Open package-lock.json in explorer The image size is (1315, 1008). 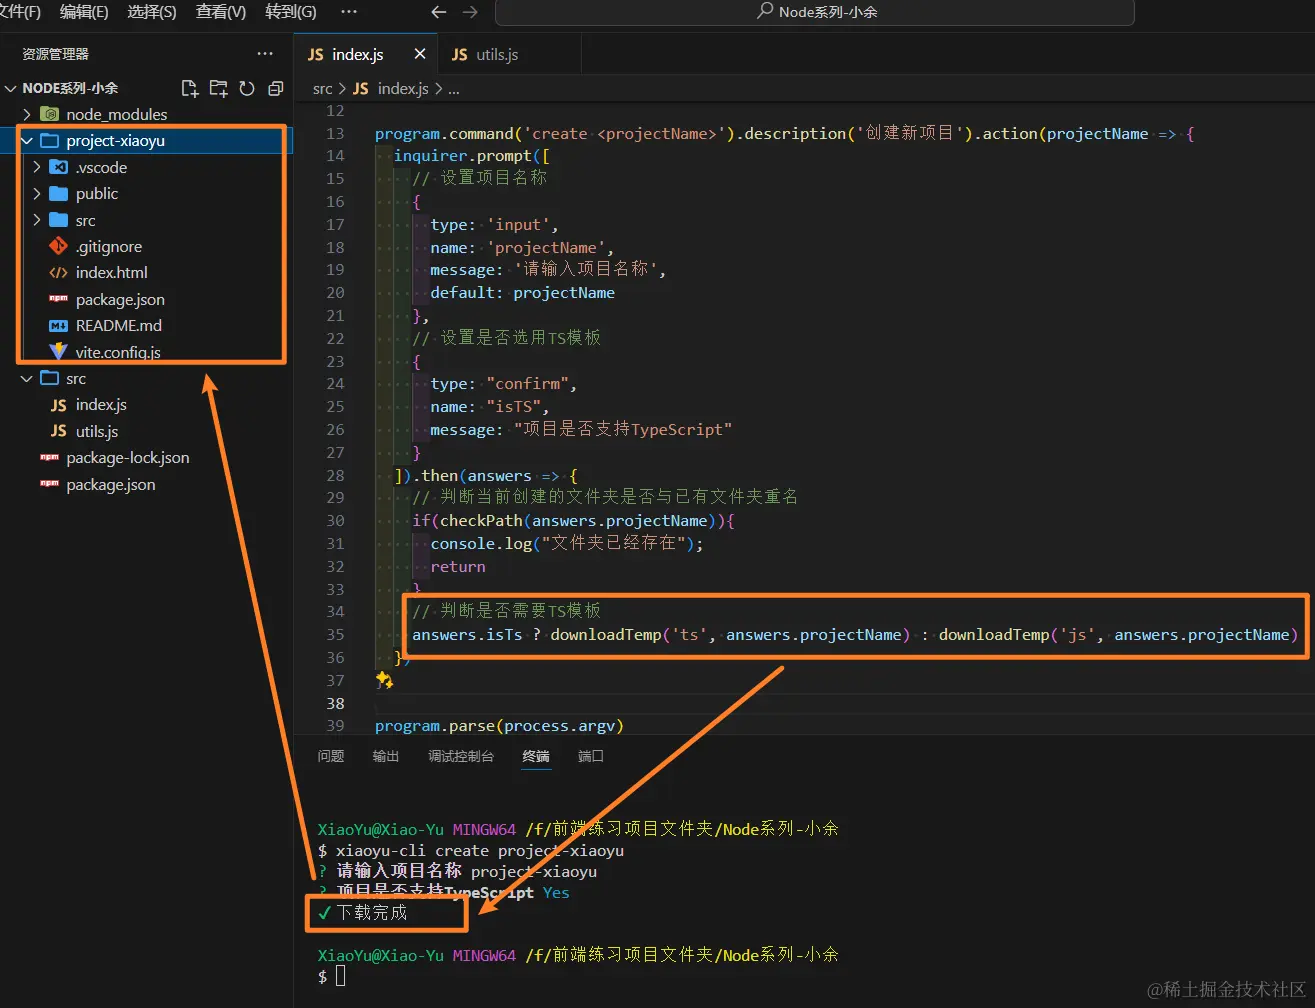click(128, 457)
